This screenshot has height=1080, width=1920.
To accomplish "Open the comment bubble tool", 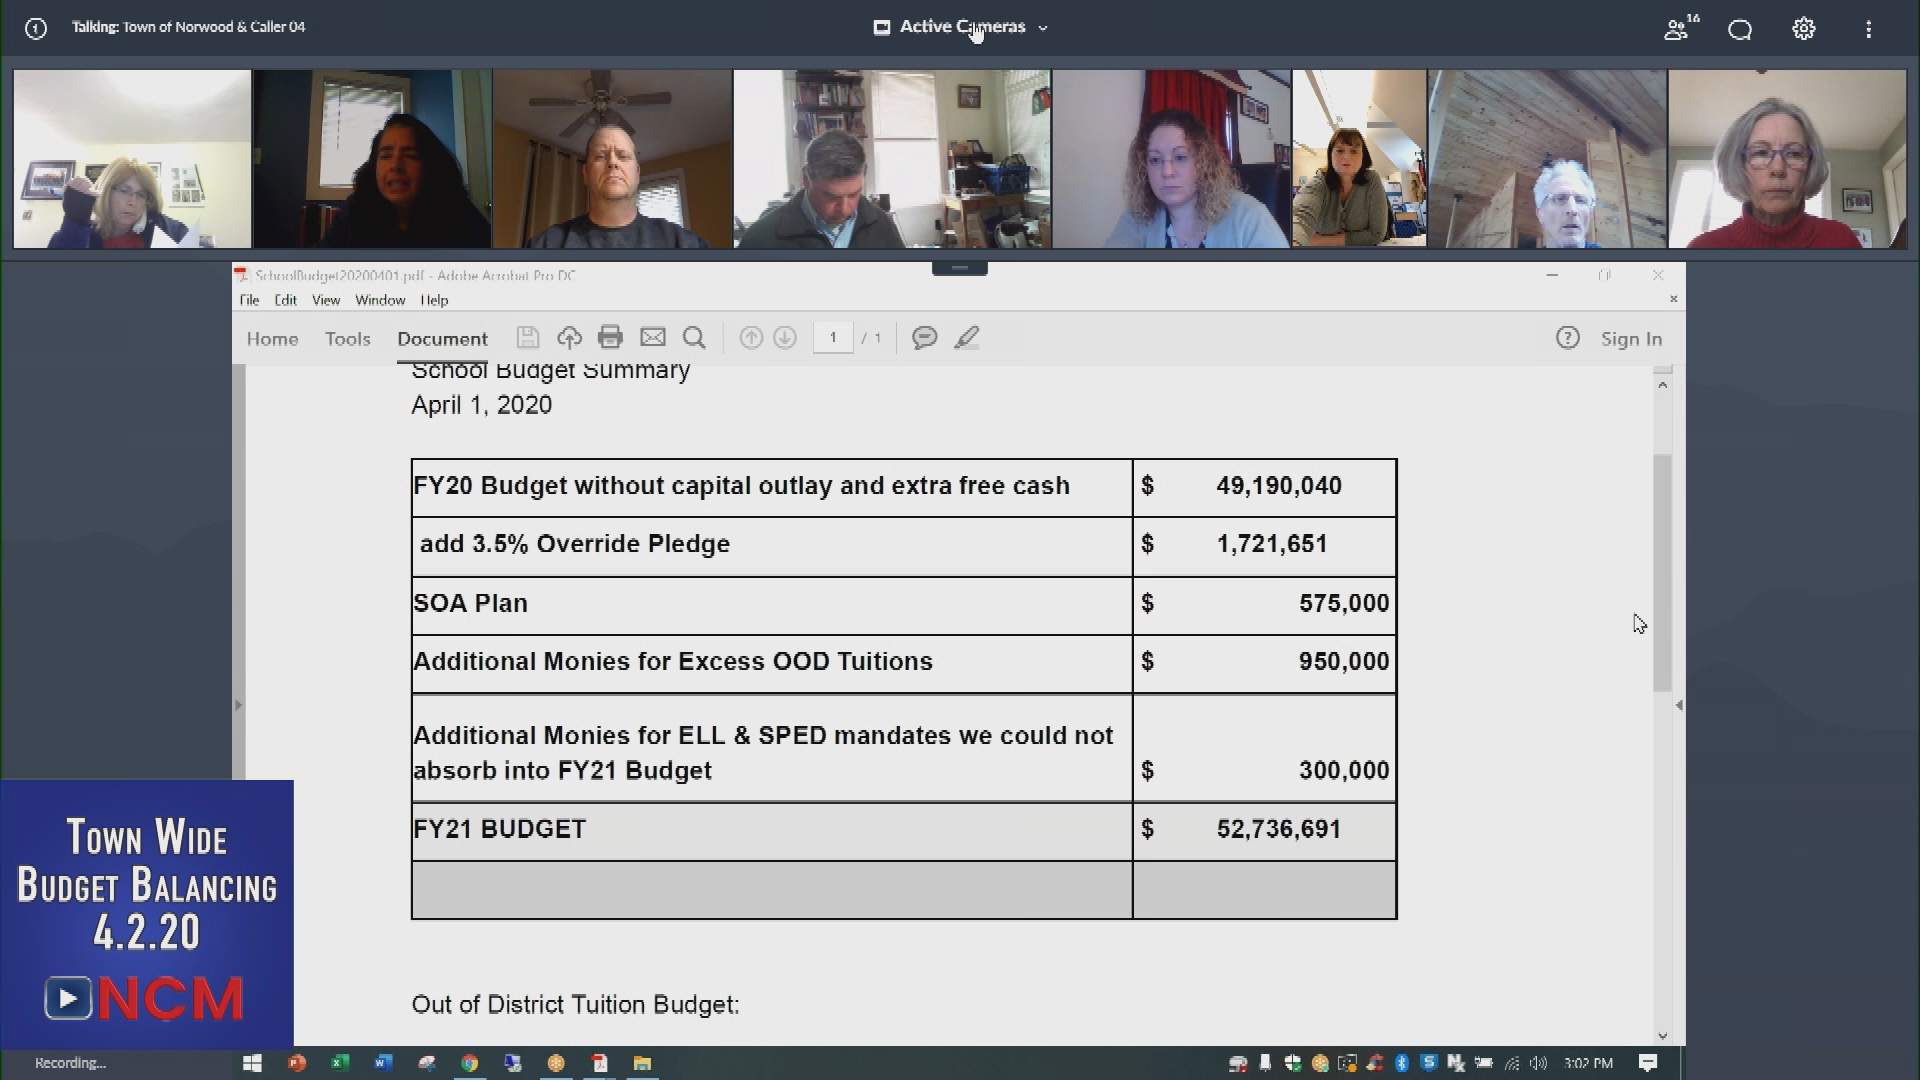I will pos(924,338).
